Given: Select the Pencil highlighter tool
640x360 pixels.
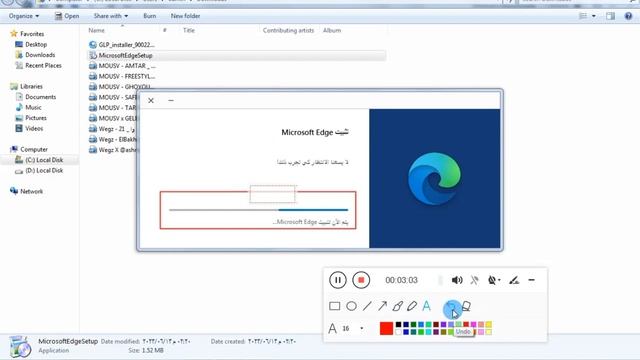Looking at the screenshot, I should [412, 306].
